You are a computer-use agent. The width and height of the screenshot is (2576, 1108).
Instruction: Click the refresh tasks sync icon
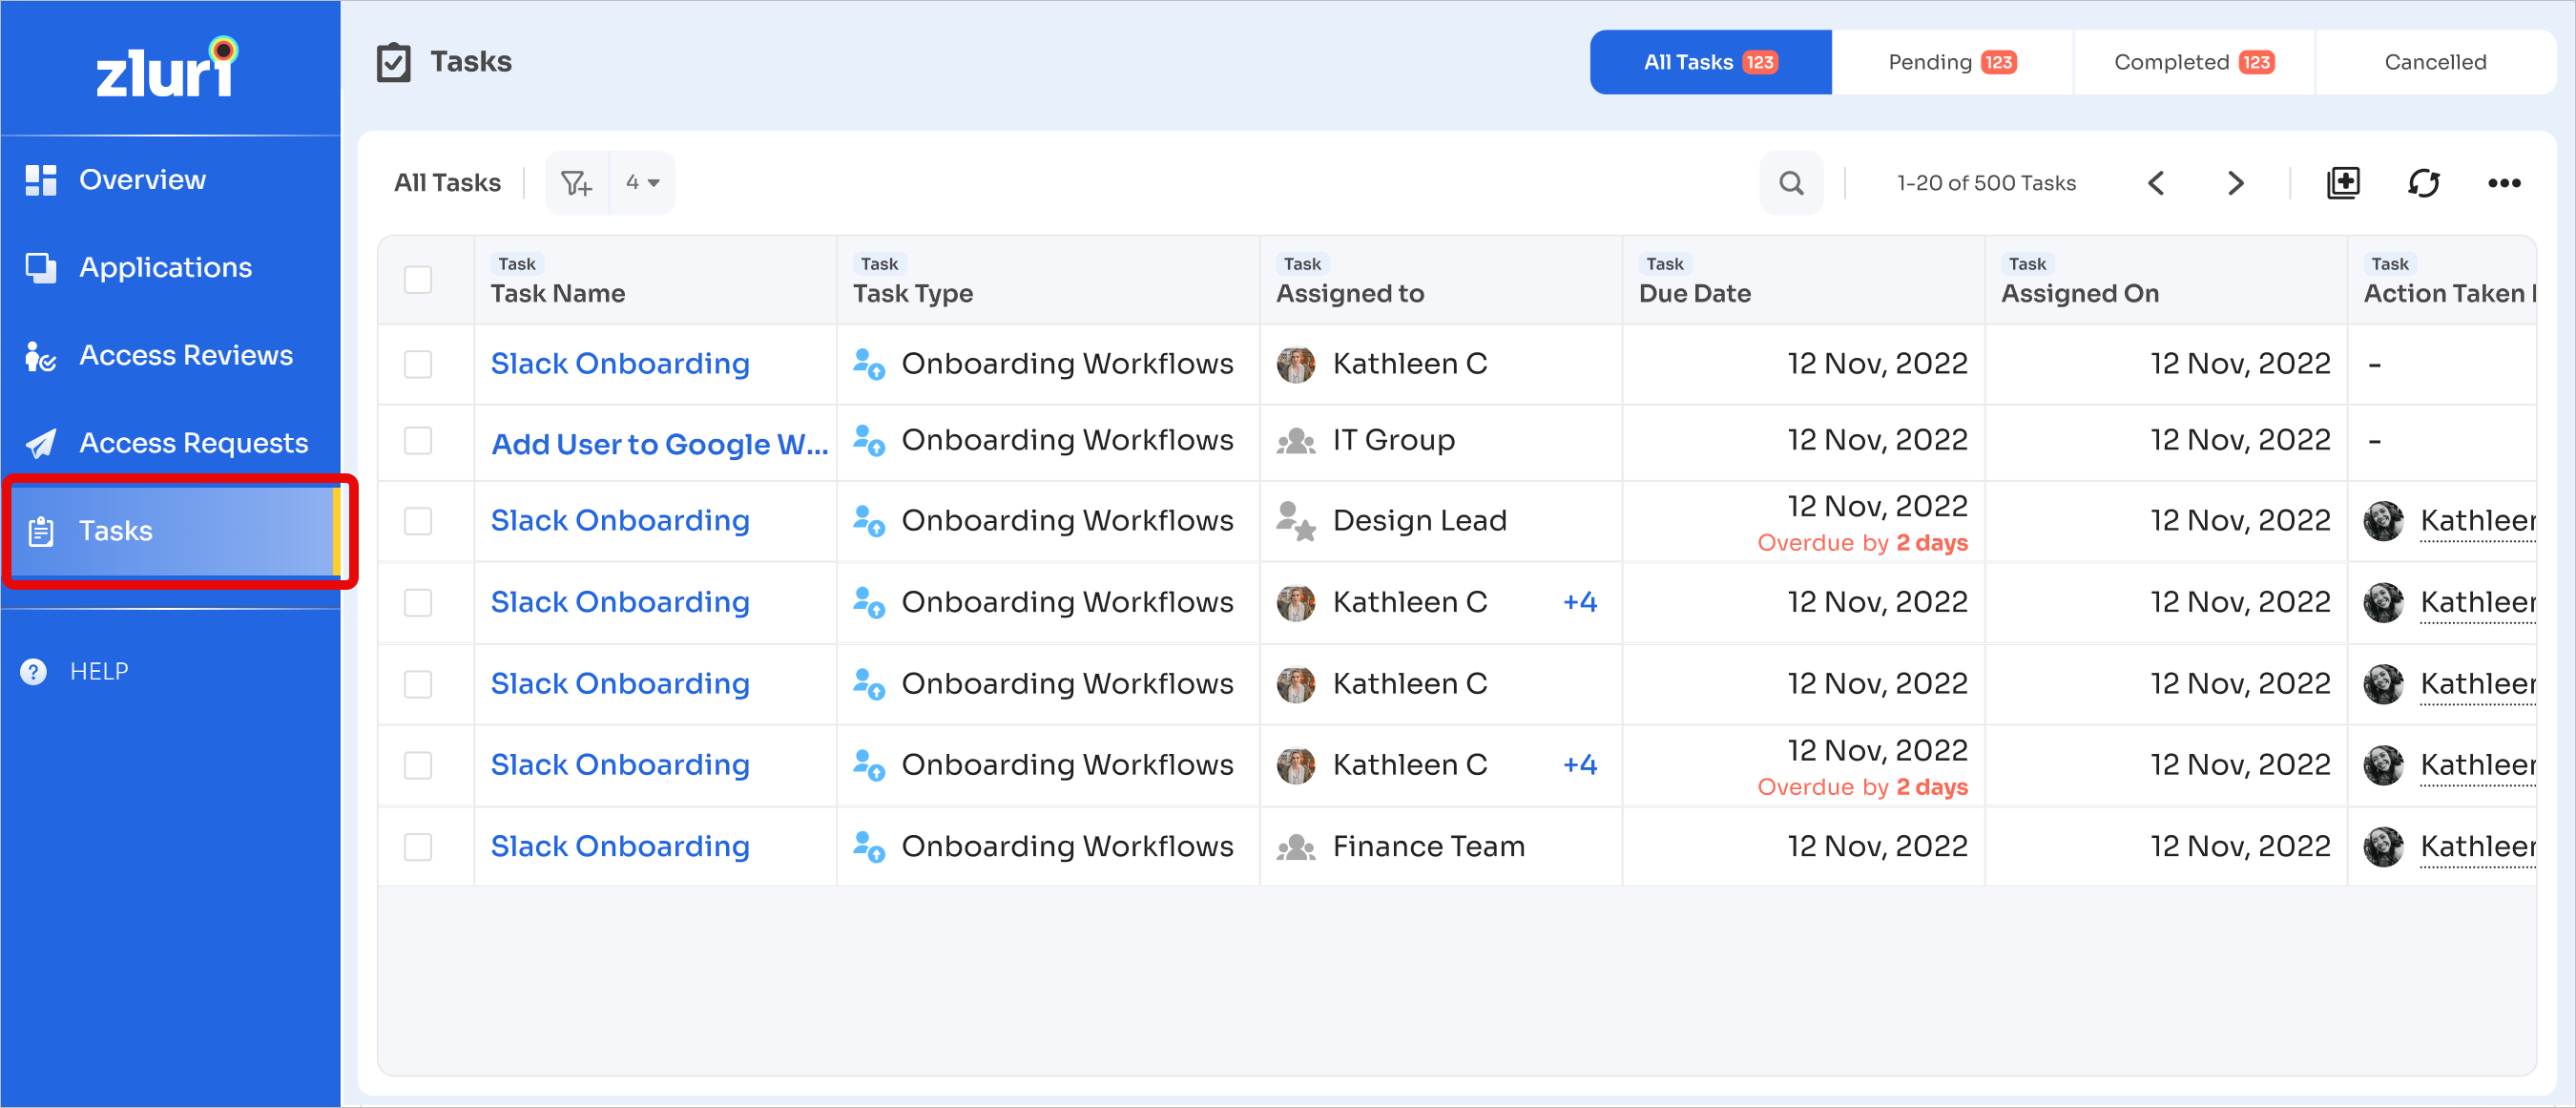click(x=2423, y=183)
